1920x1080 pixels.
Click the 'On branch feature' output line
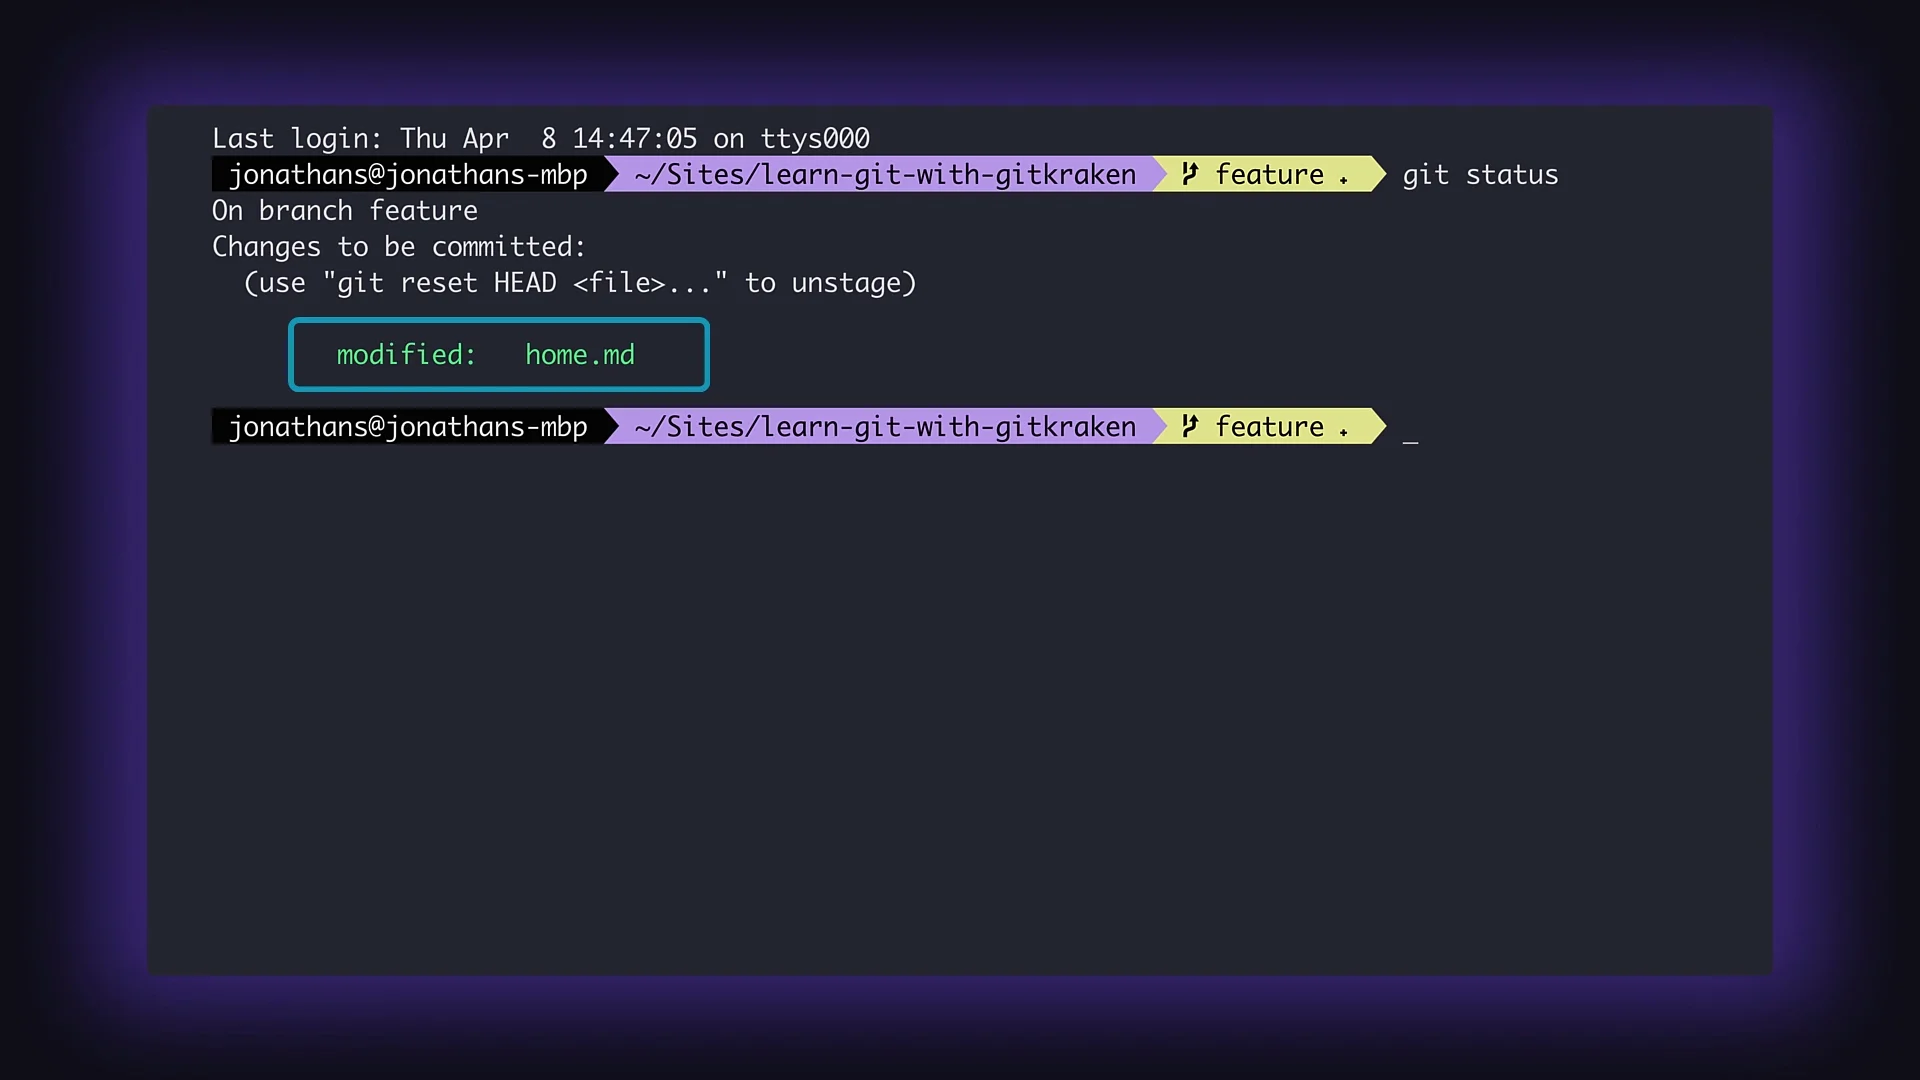(x=345, y=211)
